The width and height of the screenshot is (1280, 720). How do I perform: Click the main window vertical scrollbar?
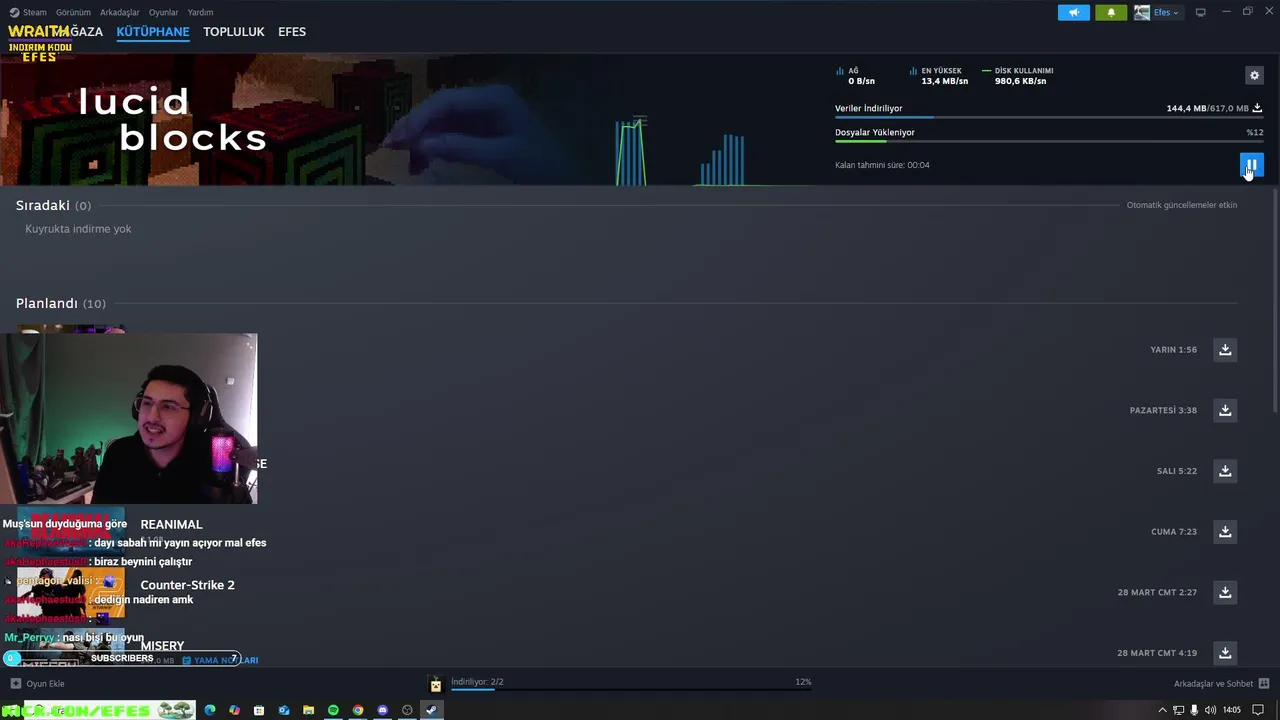point(1275,300)
